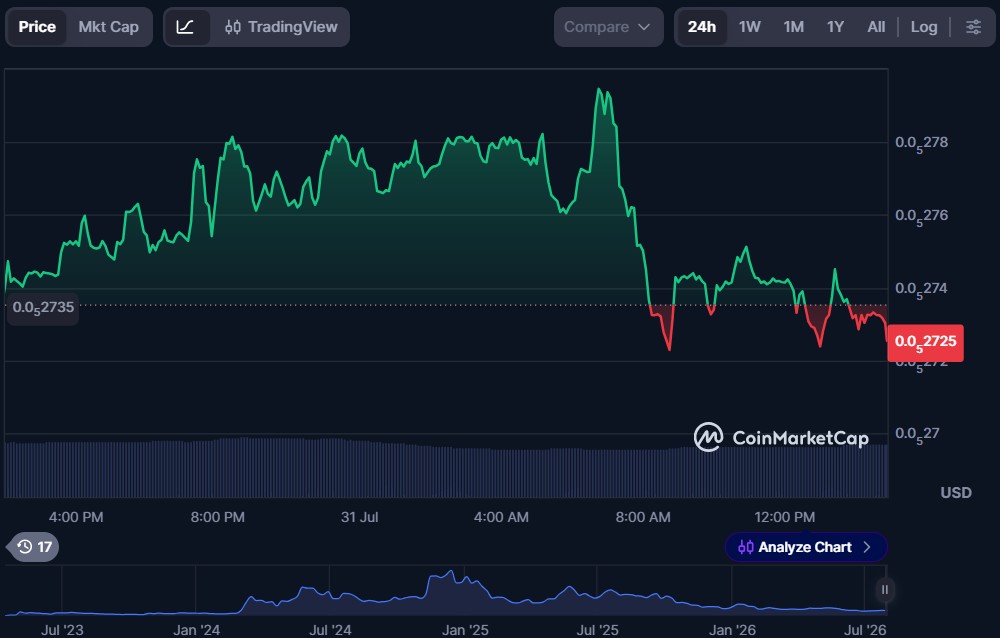Open the TradingView chart mode

point(281,27)
